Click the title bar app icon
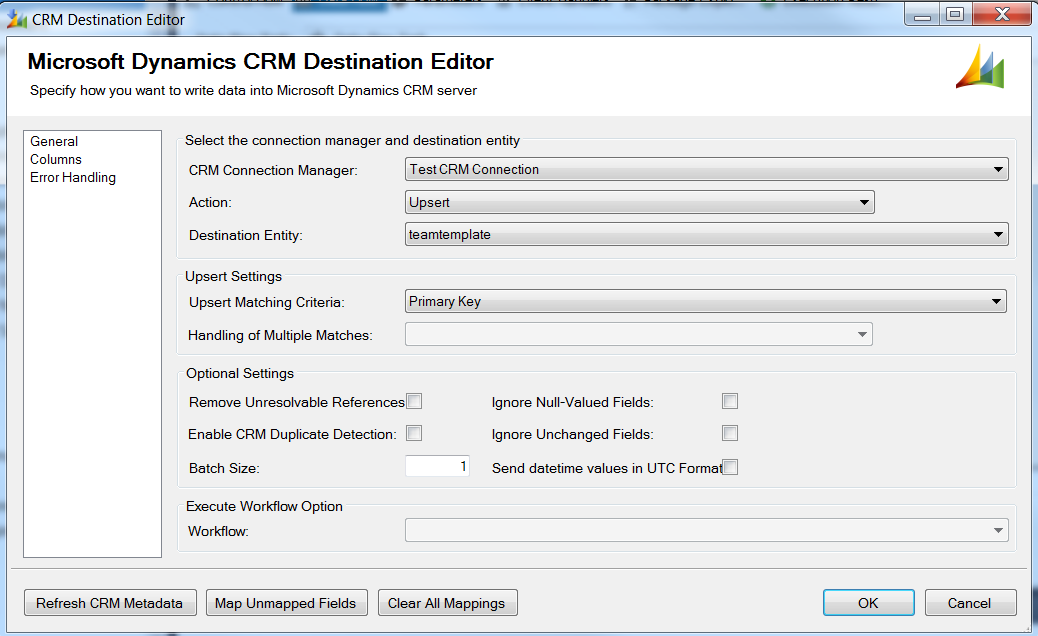 pos(17,19)
